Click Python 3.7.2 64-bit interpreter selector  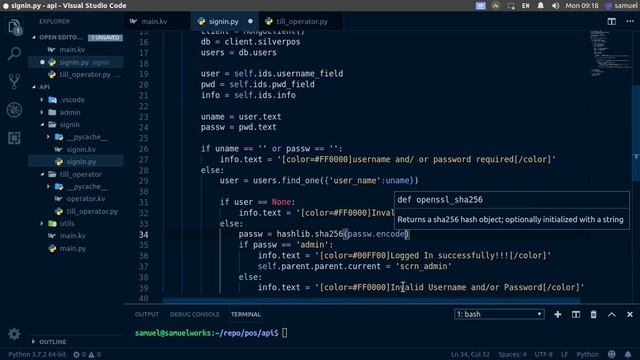[37, 354]
